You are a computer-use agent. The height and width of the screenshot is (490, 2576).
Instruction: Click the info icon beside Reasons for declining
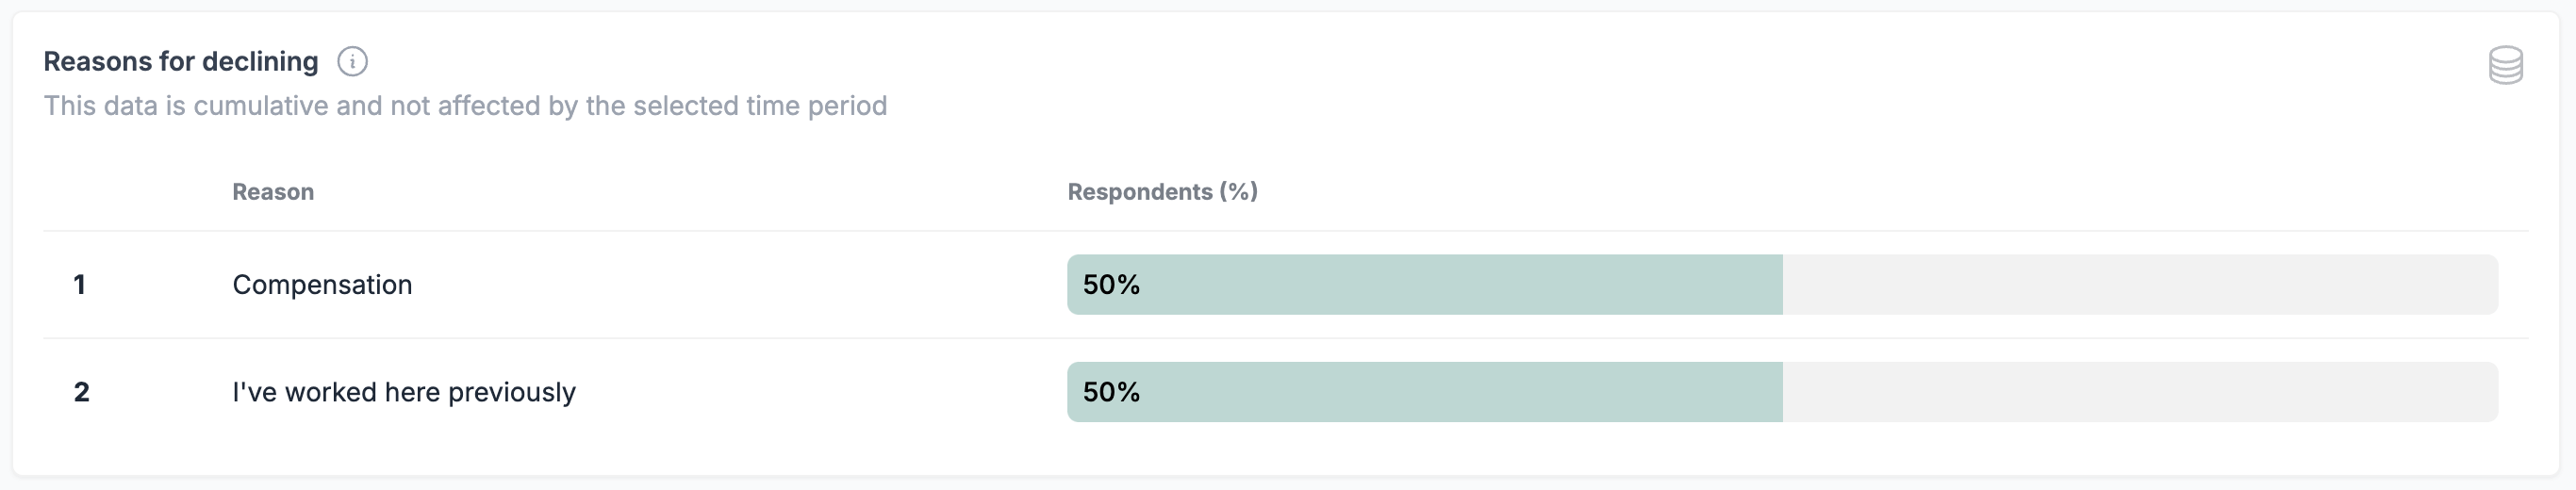(352, 62)
